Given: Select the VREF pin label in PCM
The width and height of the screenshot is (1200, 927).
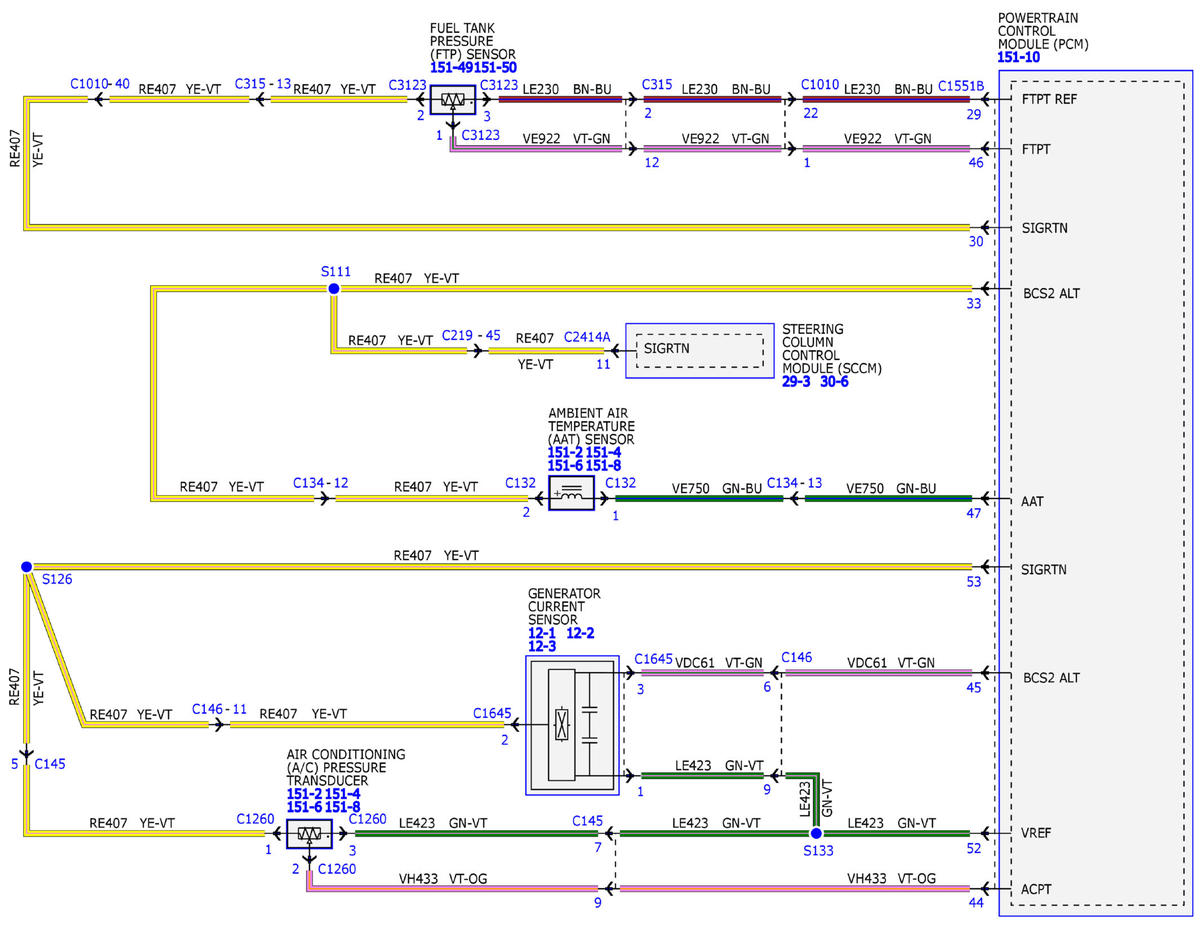Looking at the screenshot, I should tap(1037, 833).
